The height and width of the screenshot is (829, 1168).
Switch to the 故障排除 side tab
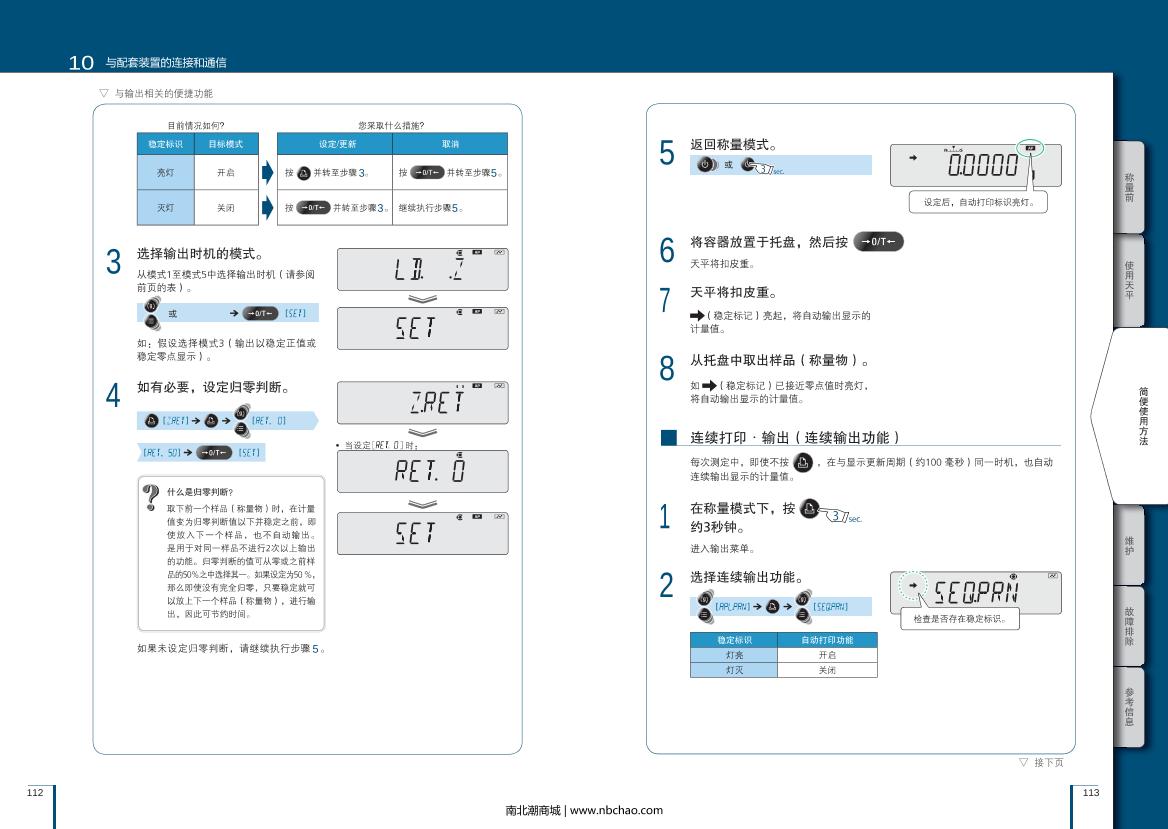[x=1129, y=625]
